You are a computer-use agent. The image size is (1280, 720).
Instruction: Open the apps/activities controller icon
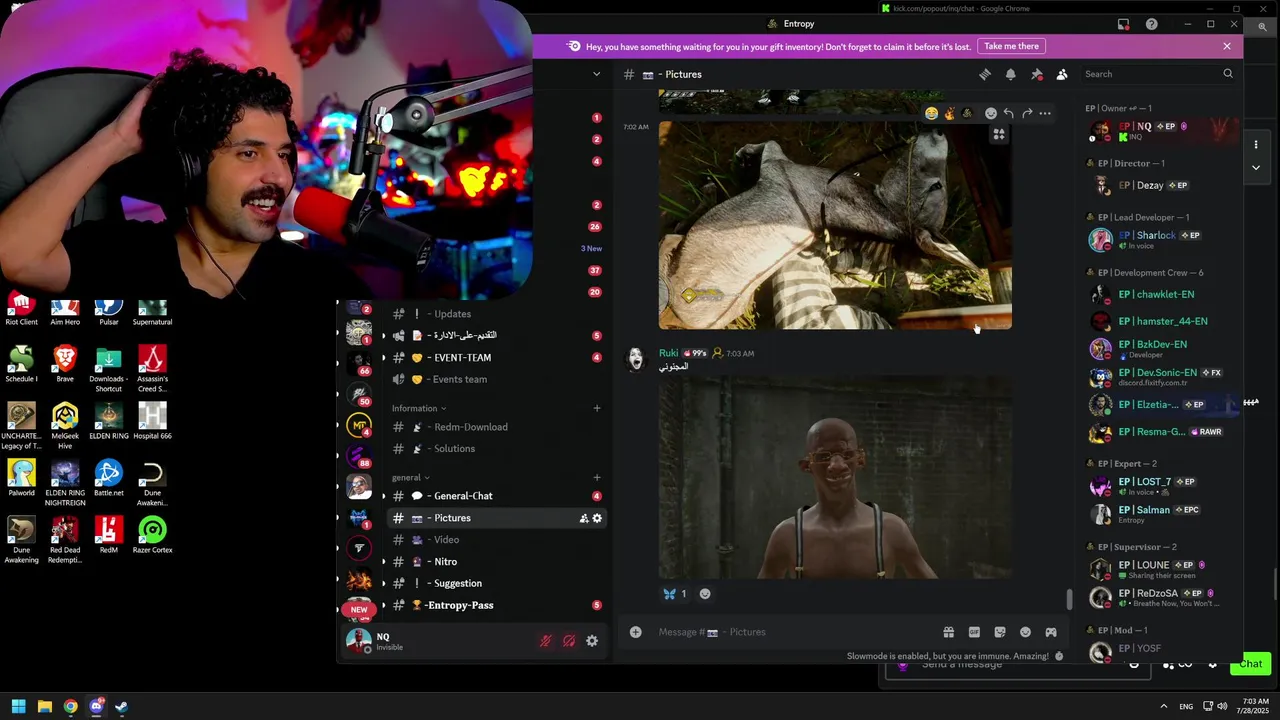click(x=1051, y=632)
